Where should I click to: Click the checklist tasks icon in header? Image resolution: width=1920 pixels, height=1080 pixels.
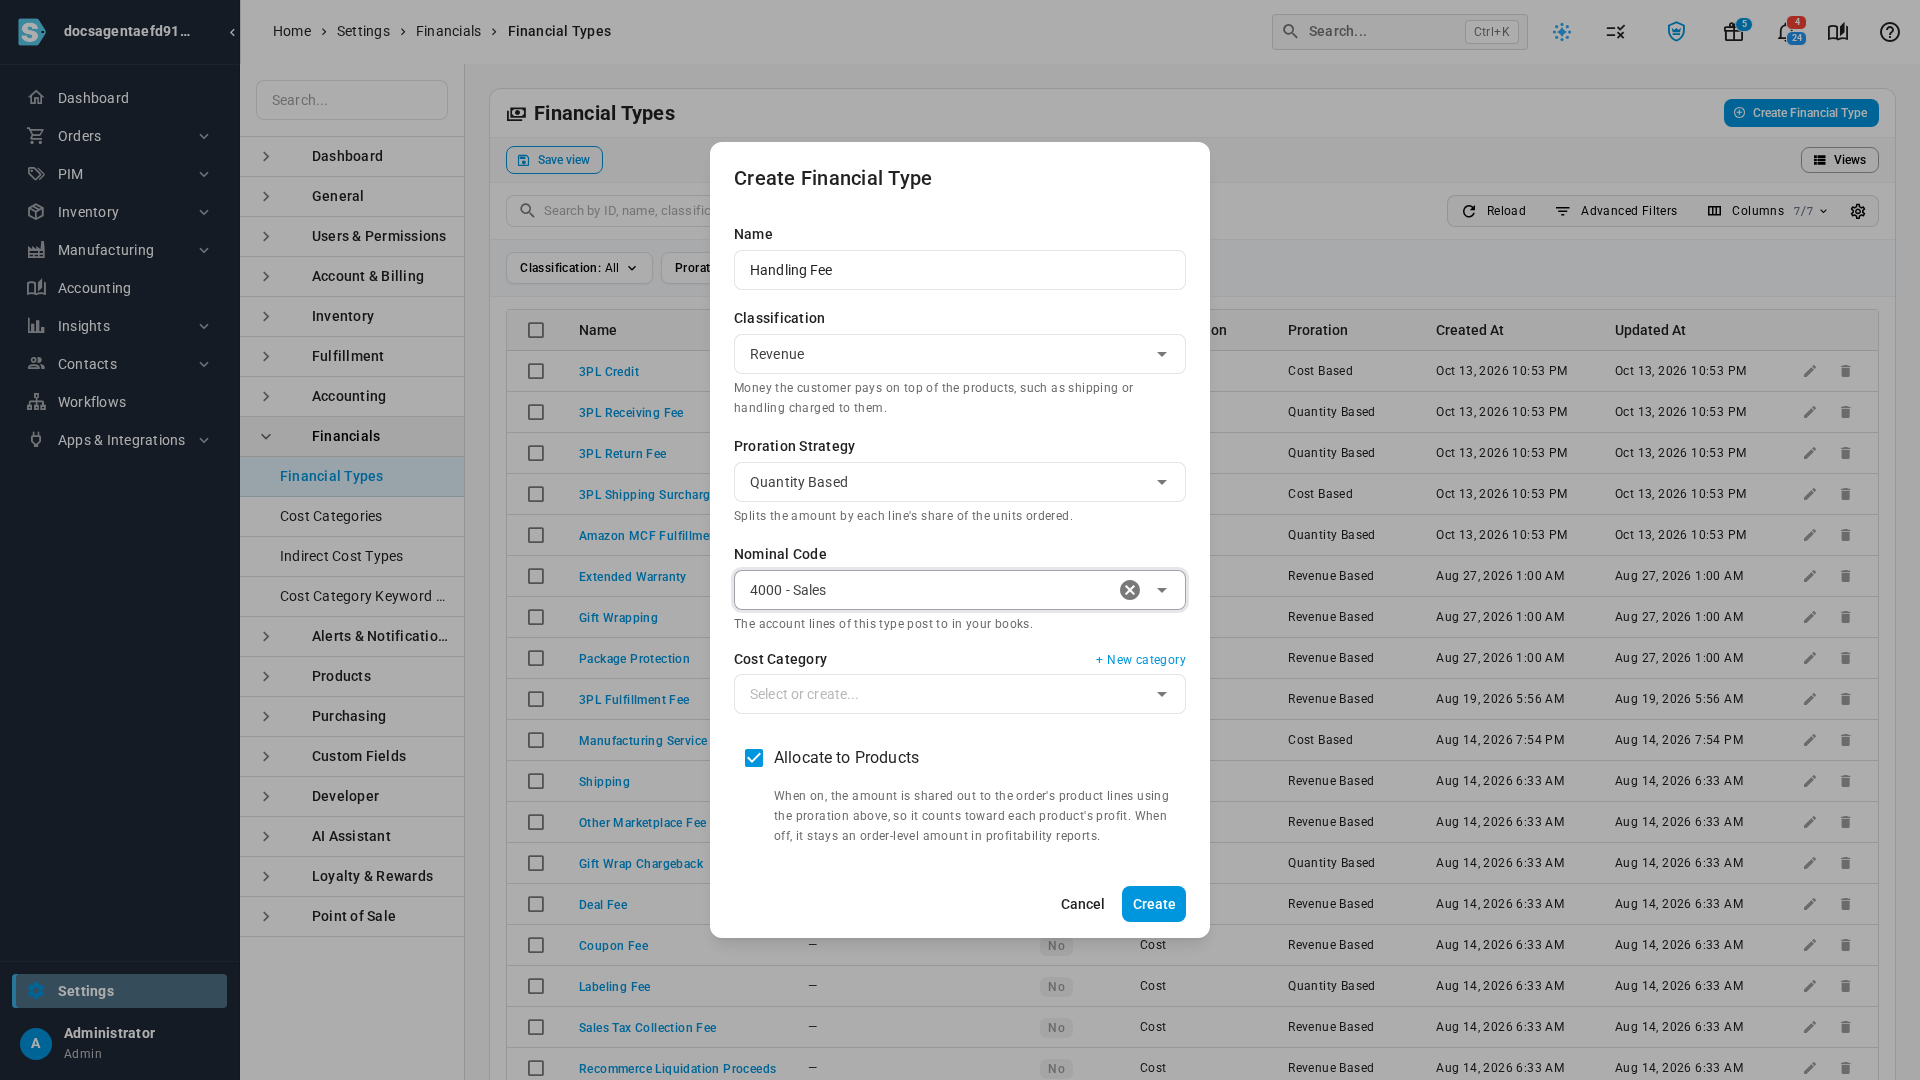(x=1616, y=32)
